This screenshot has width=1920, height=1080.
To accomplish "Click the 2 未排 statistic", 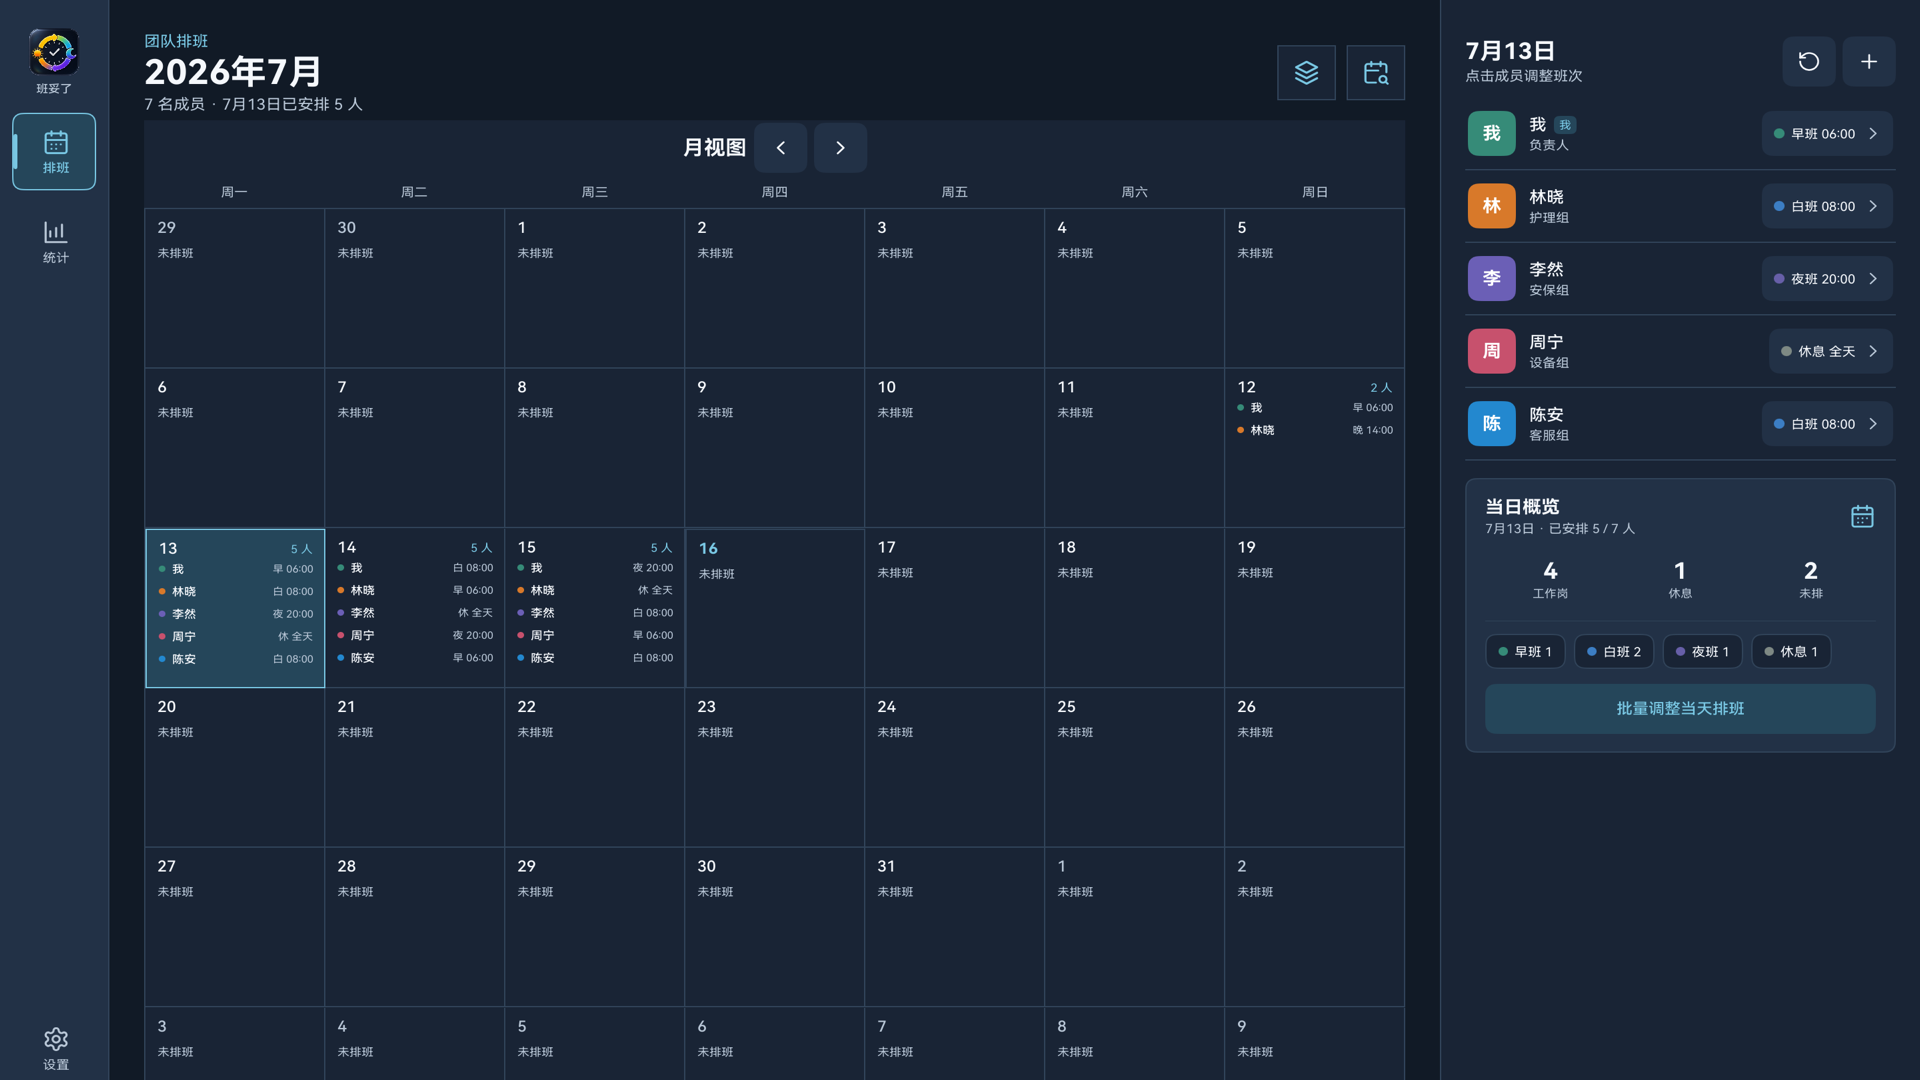I will click(1810, 579).
